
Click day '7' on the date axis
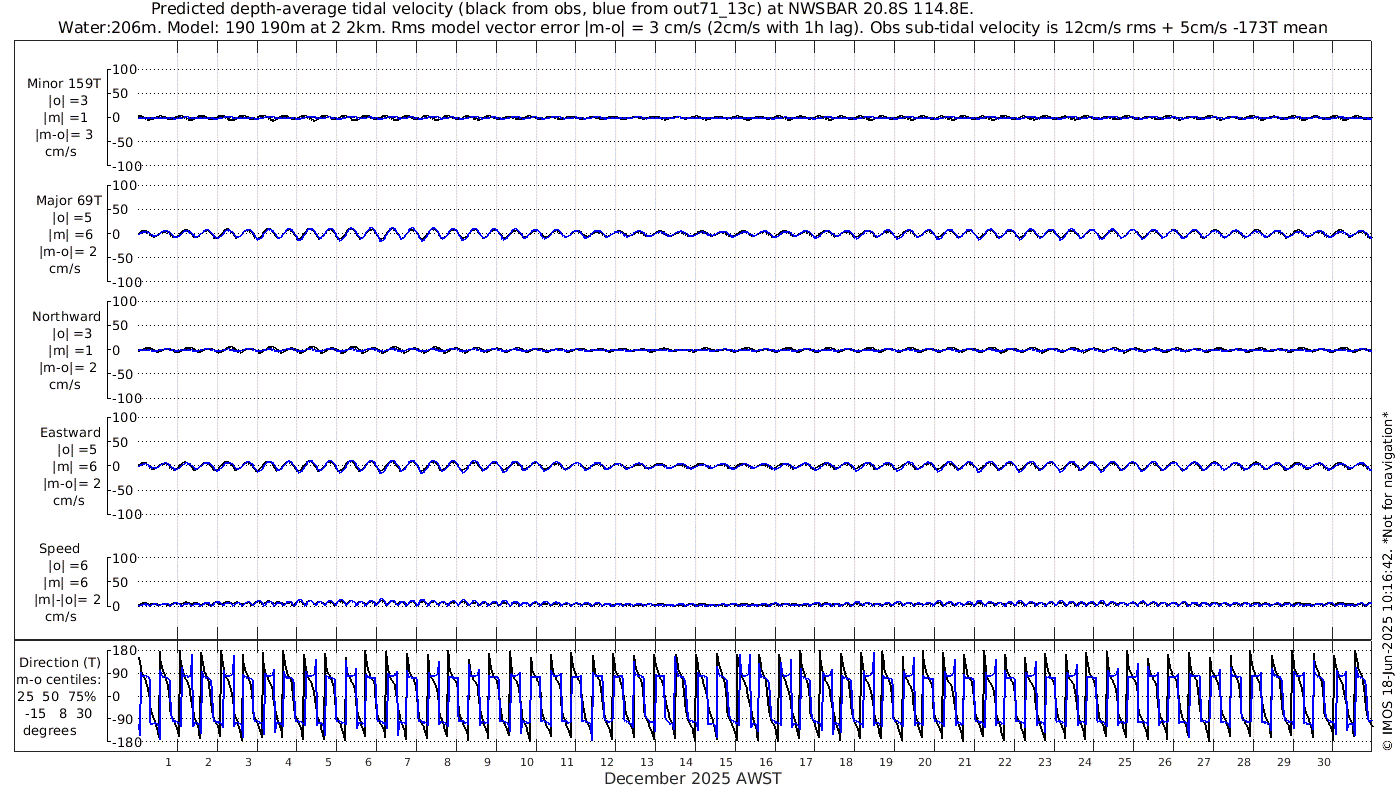point(407,762)
